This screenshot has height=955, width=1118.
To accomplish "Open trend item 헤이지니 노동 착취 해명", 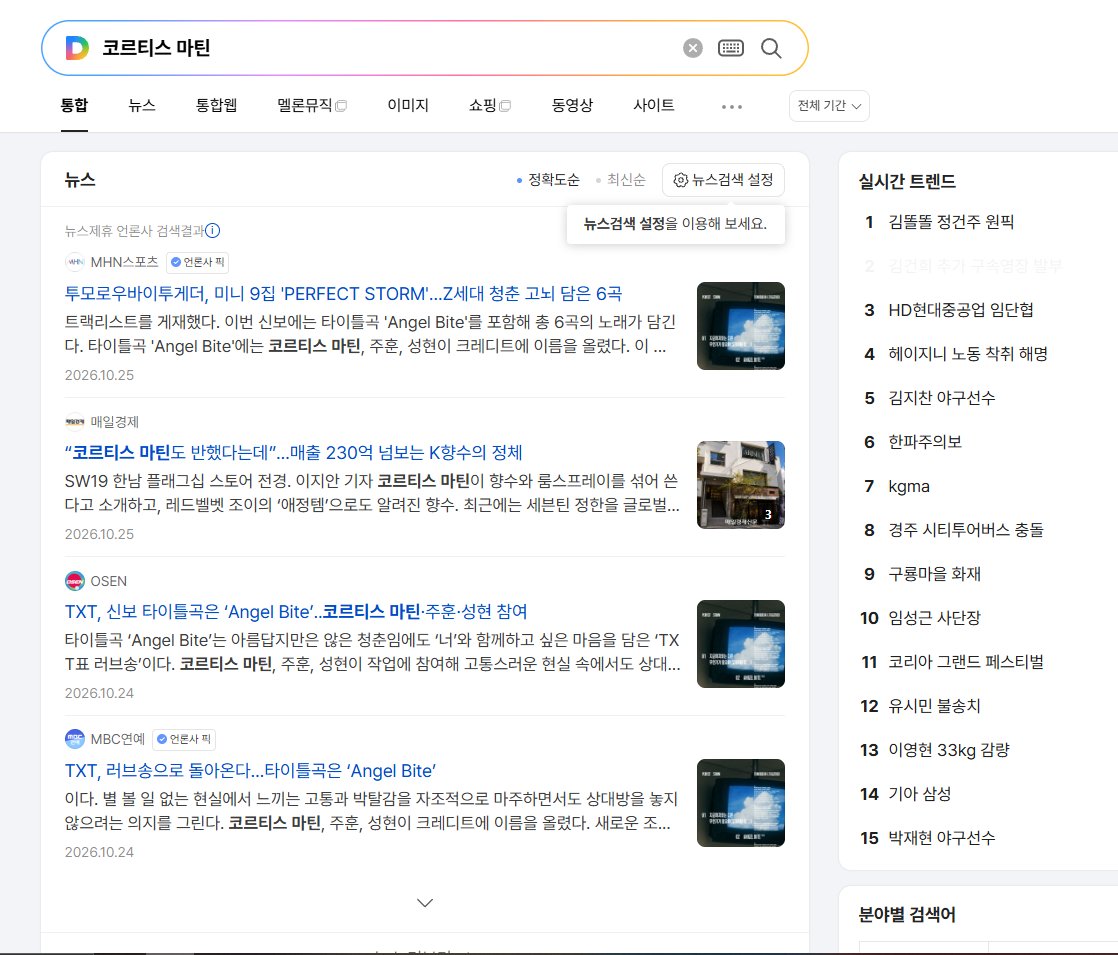I will click(968, 354).
